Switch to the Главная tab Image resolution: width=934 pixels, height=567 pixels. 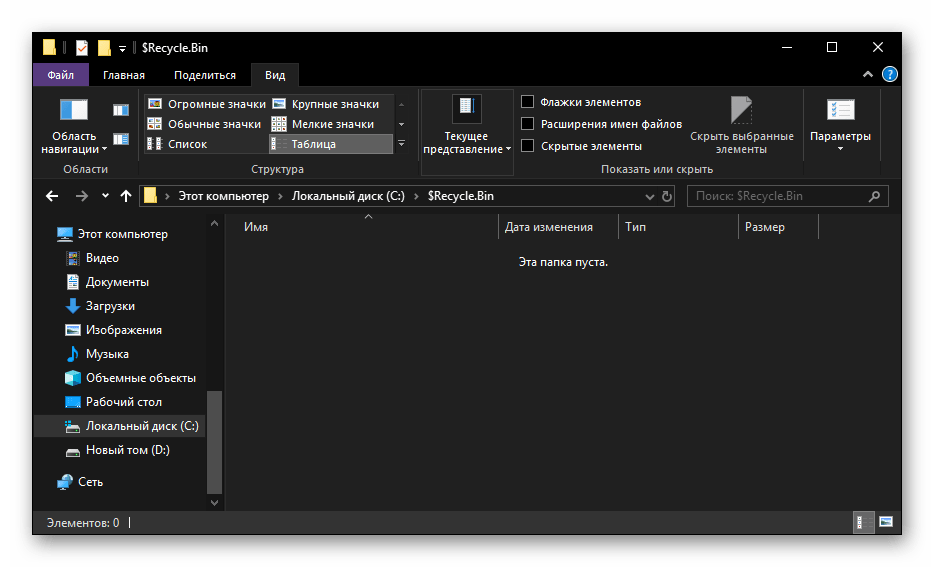pos(124,75)
